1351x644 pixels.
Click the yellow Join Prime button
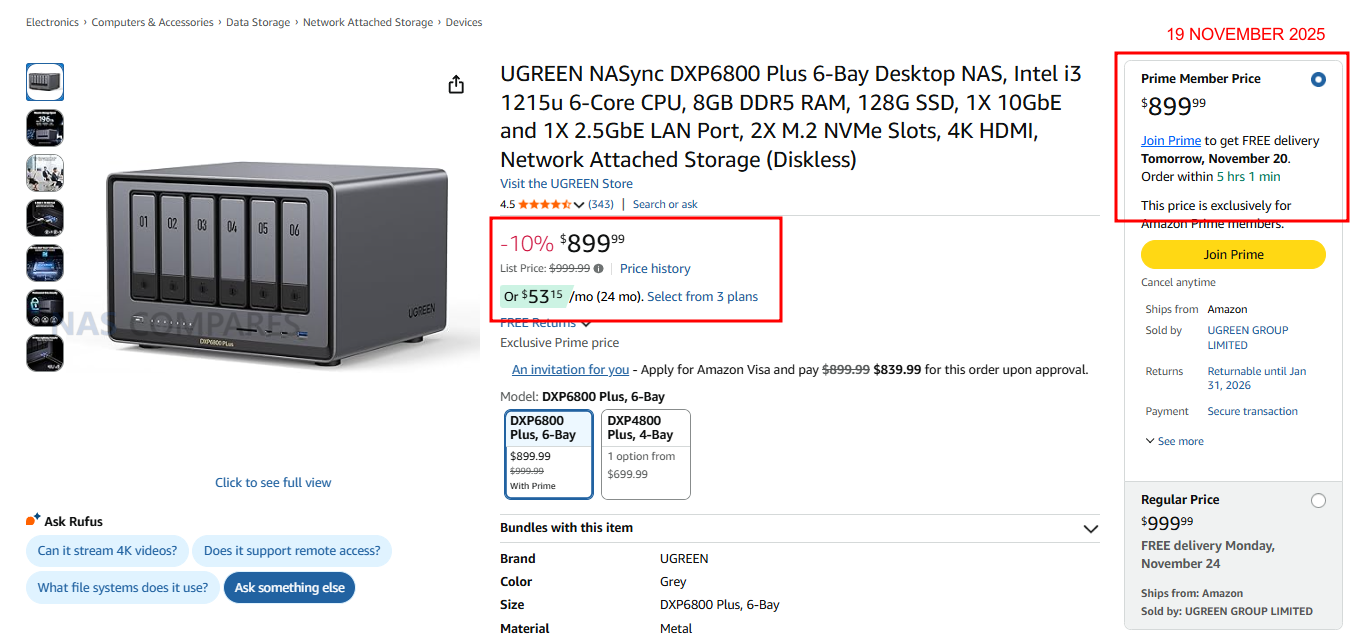pos(1232,255)
